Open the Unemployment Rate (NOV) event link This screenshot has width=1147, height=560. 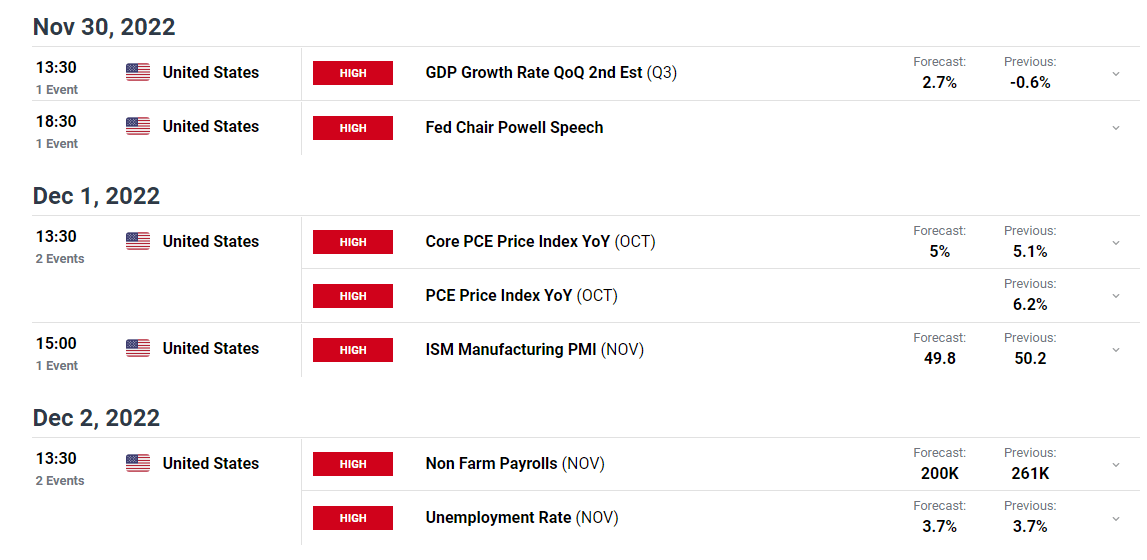[x=521, y=518]
